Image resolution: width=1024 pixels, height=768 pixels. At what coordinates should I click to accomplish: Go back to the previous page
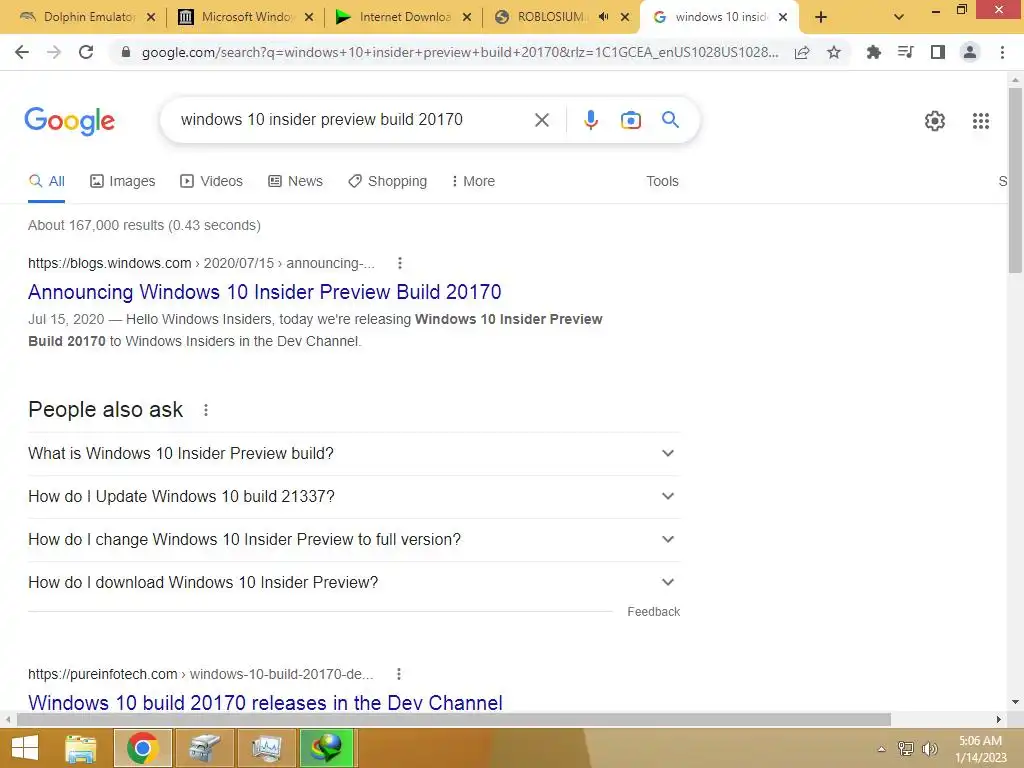pos(22,52)
